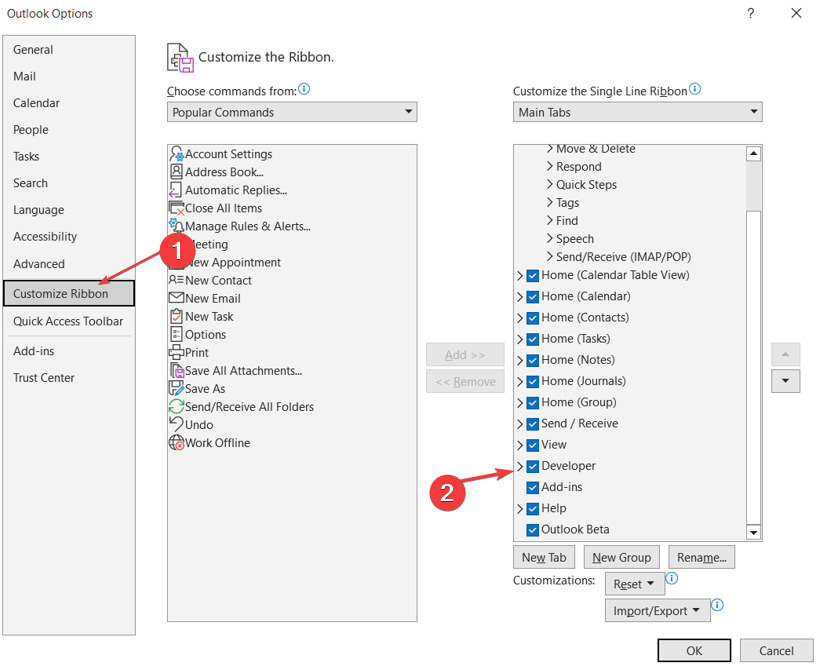Expand the Home (Journals) tab node
Viewport: 816px width, 668px height.
[519, 381]
